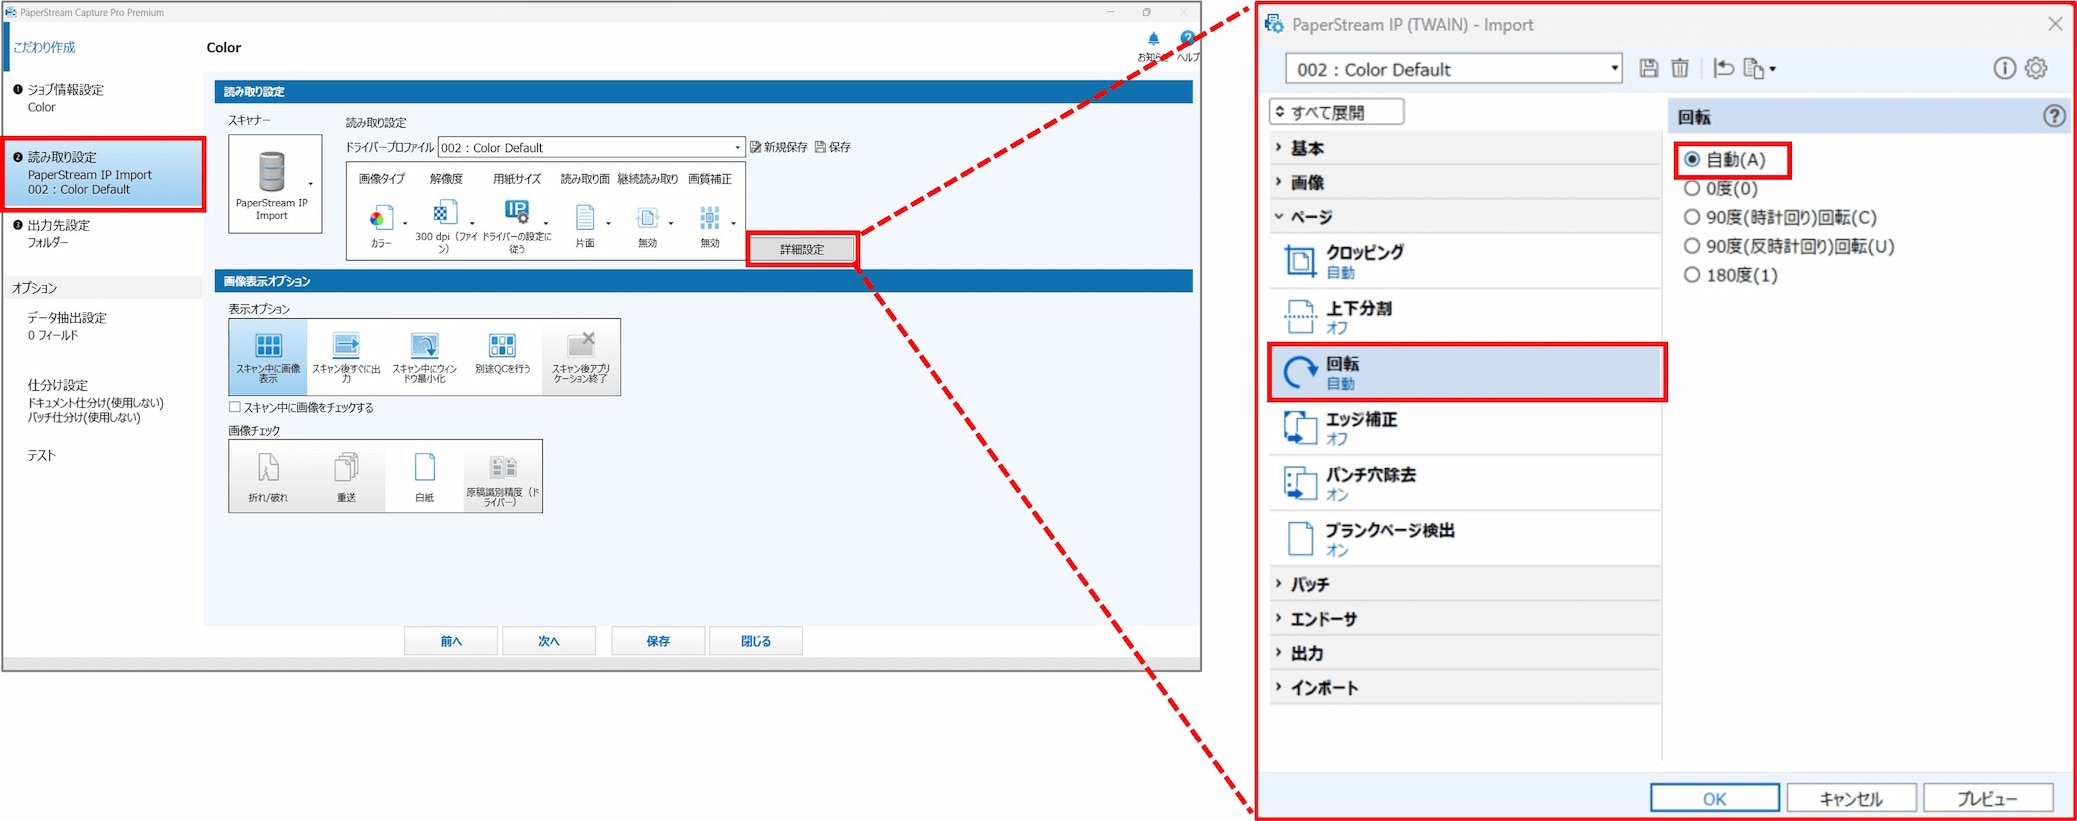
Task: Select 出力先設定 step in left sidebar
Action: (x=58, y=226)
